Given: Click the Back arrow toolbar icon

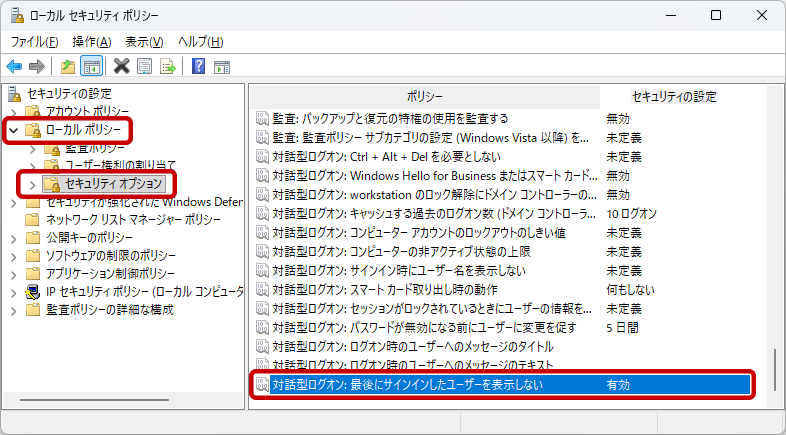Looking at the screenshot, I should click(x=14, y=66).
